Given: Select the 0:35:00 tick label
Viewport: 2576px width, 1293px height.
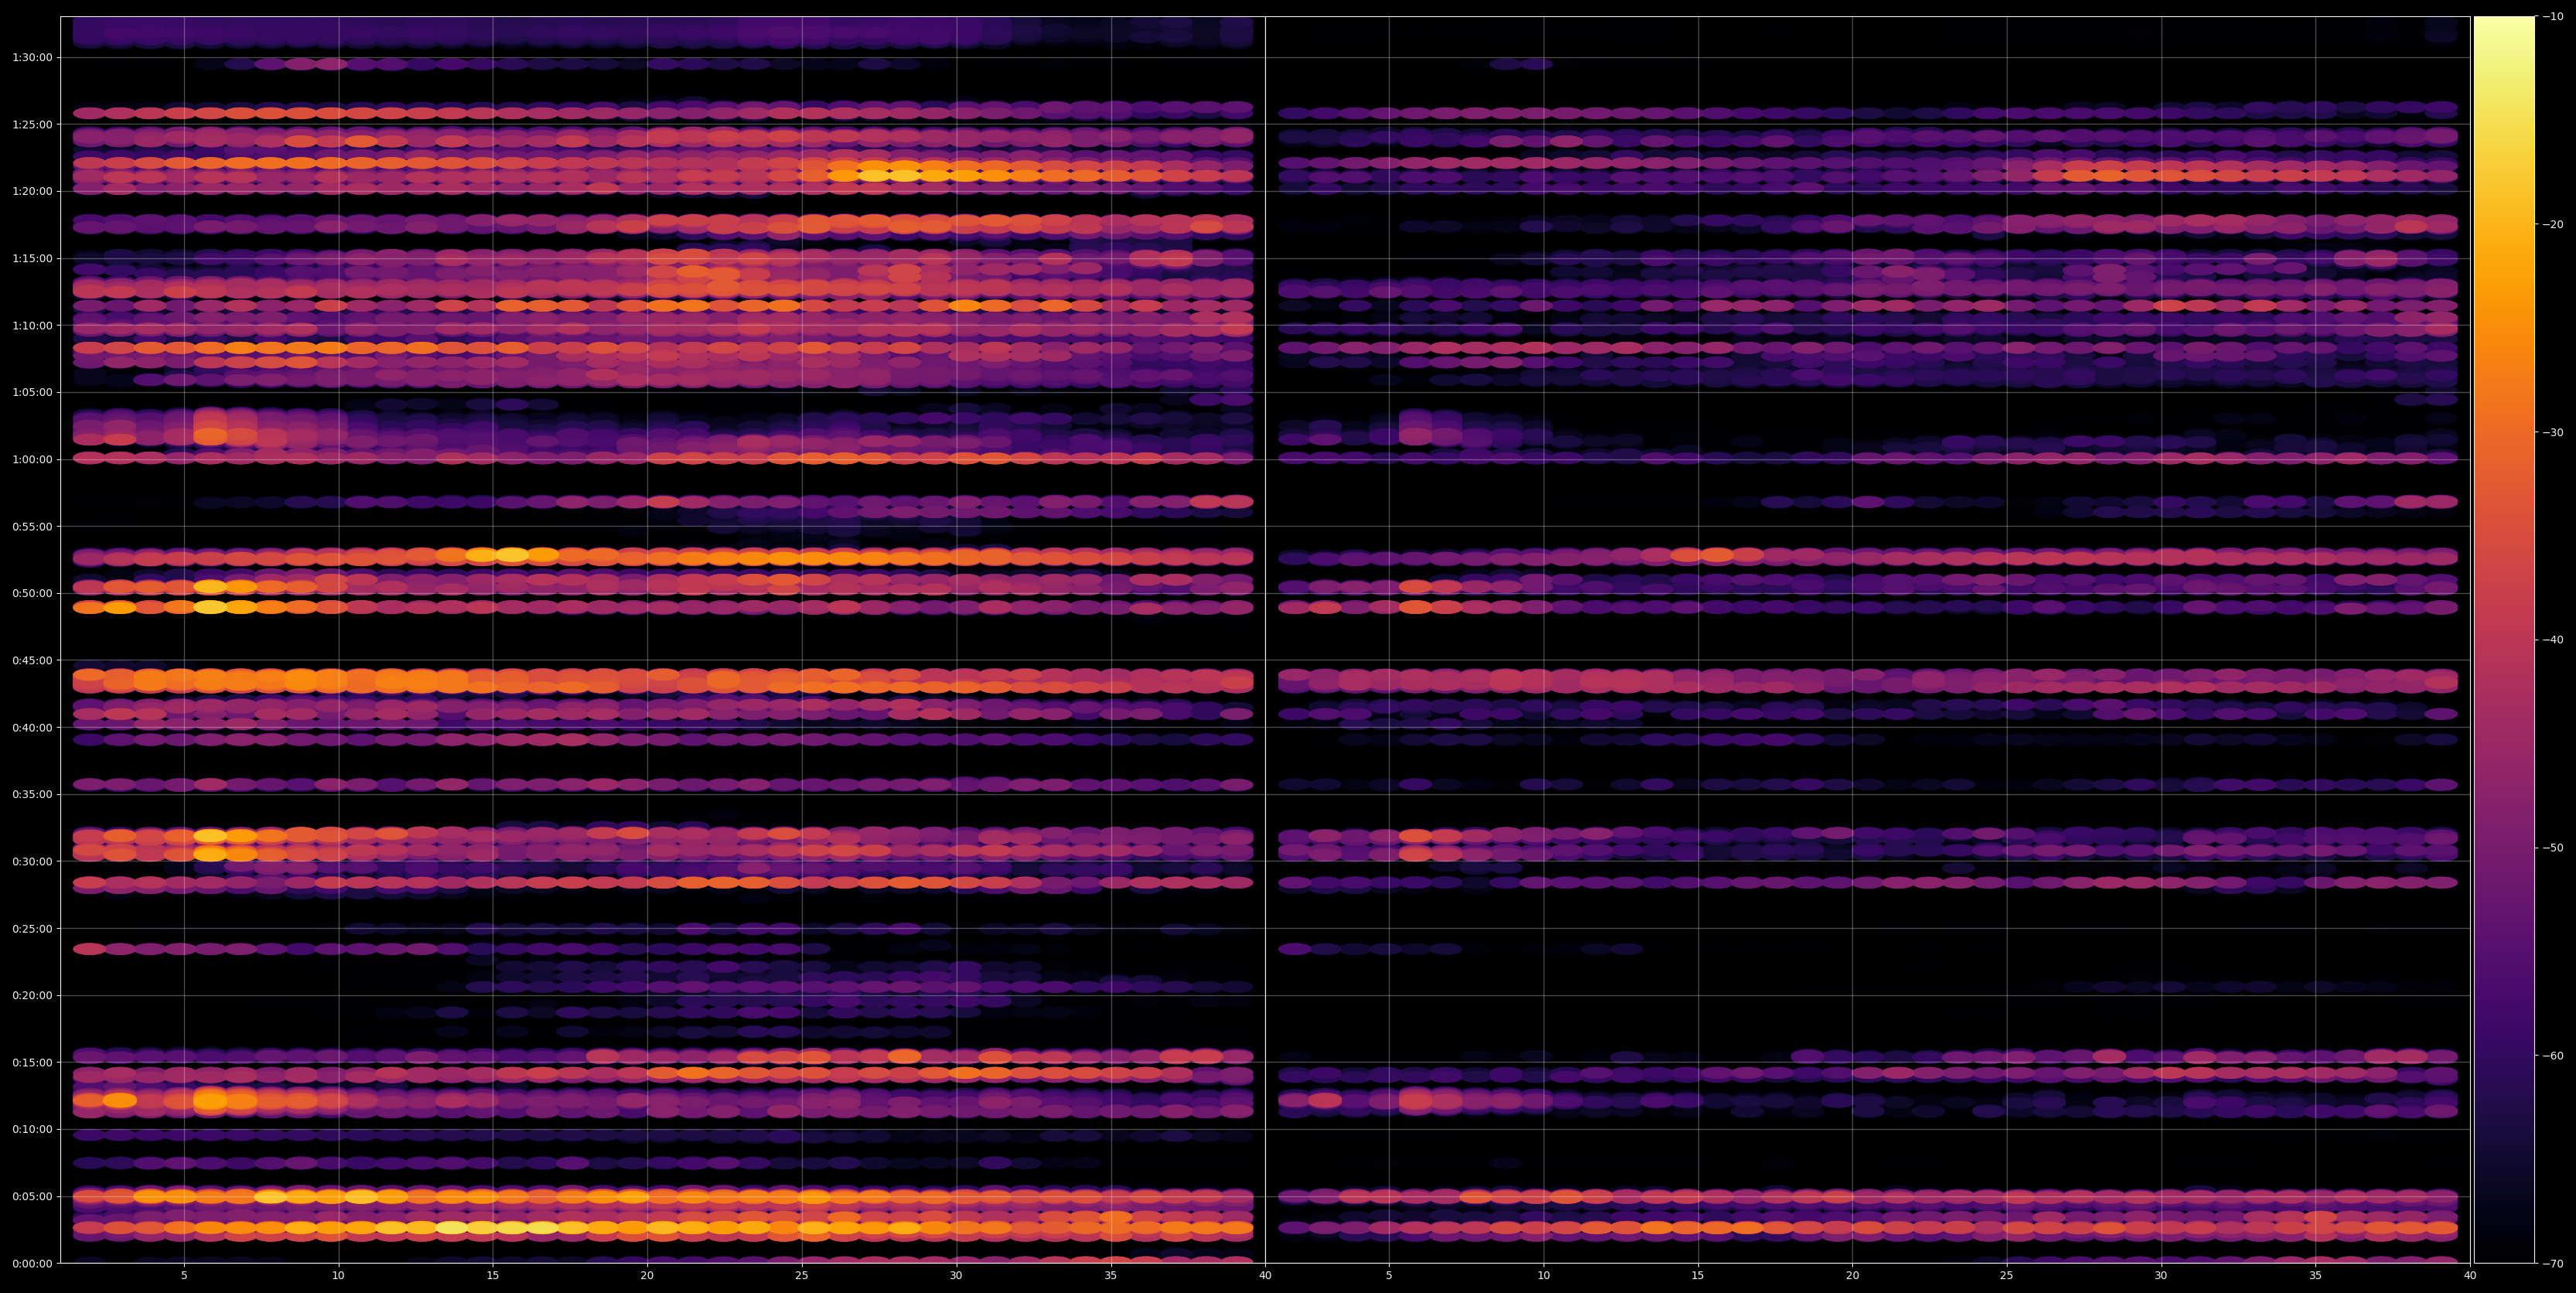Looking at the screenshot, I should click(x=32, y=794).
